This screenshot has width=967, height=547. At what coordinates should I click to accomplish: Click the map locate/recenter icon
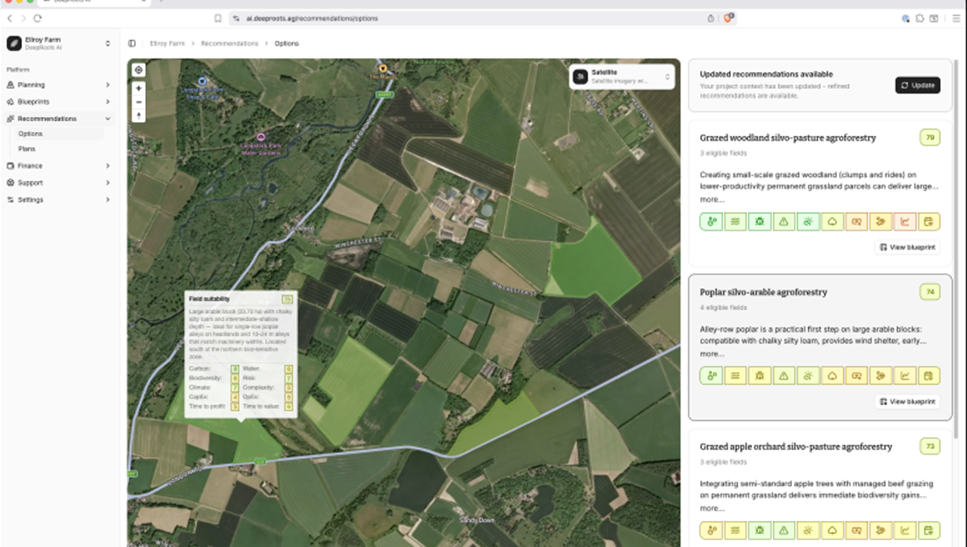point(139,70)
